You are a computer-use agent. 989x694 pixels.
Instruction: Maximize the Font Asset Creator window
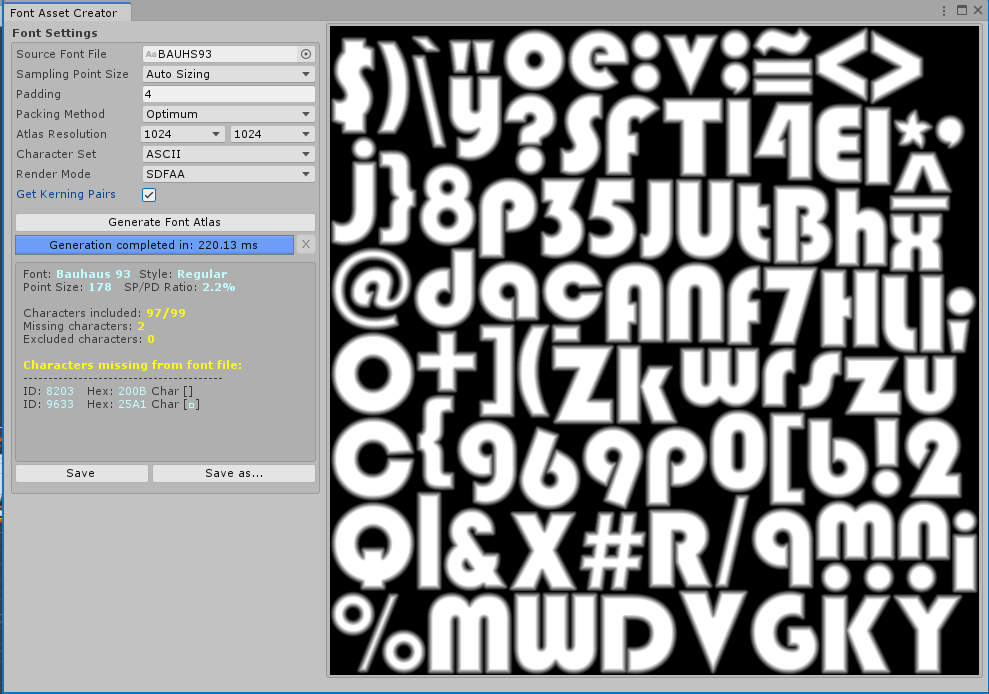961,9
